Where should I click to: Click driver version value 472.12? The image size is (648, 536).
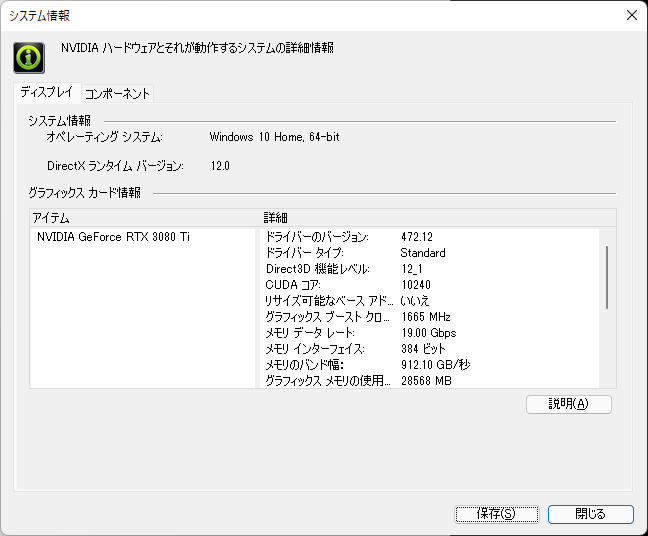pos(417,237)
